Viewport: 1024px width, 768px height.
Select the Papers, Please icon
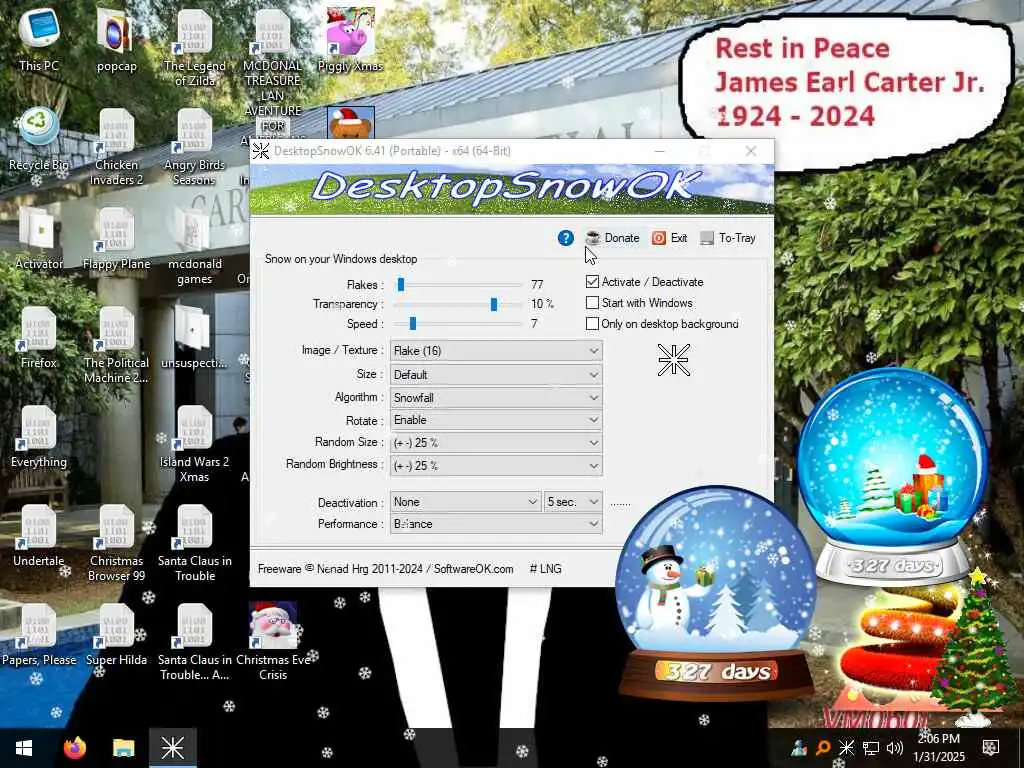pyautogui.click(x=39, y=635)
